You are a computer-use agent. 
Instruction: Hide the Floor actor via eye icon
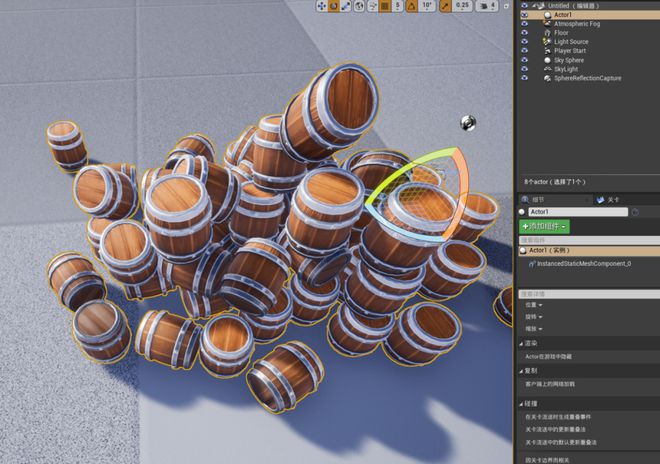tap(524, 32)
